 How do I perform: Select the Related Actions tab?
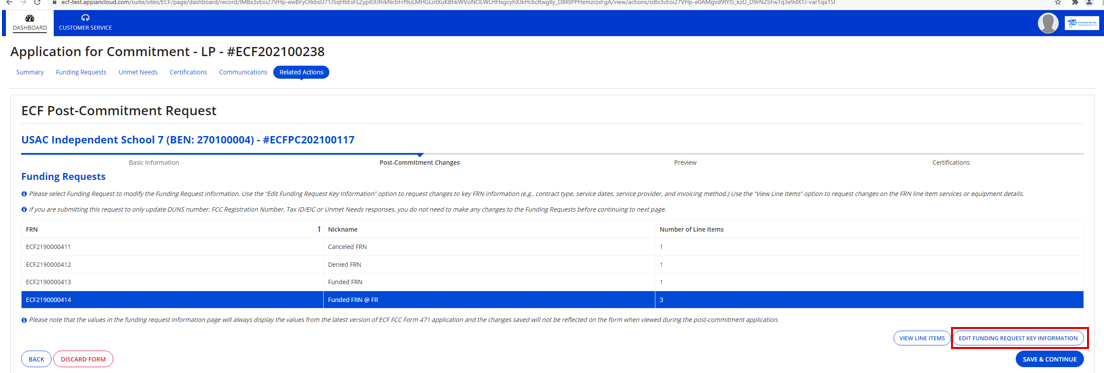301,72
